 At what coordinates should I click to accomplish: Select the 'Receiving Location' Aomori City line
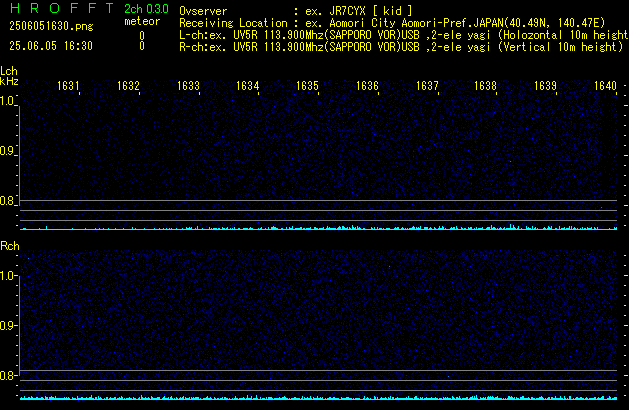[392, 23]
